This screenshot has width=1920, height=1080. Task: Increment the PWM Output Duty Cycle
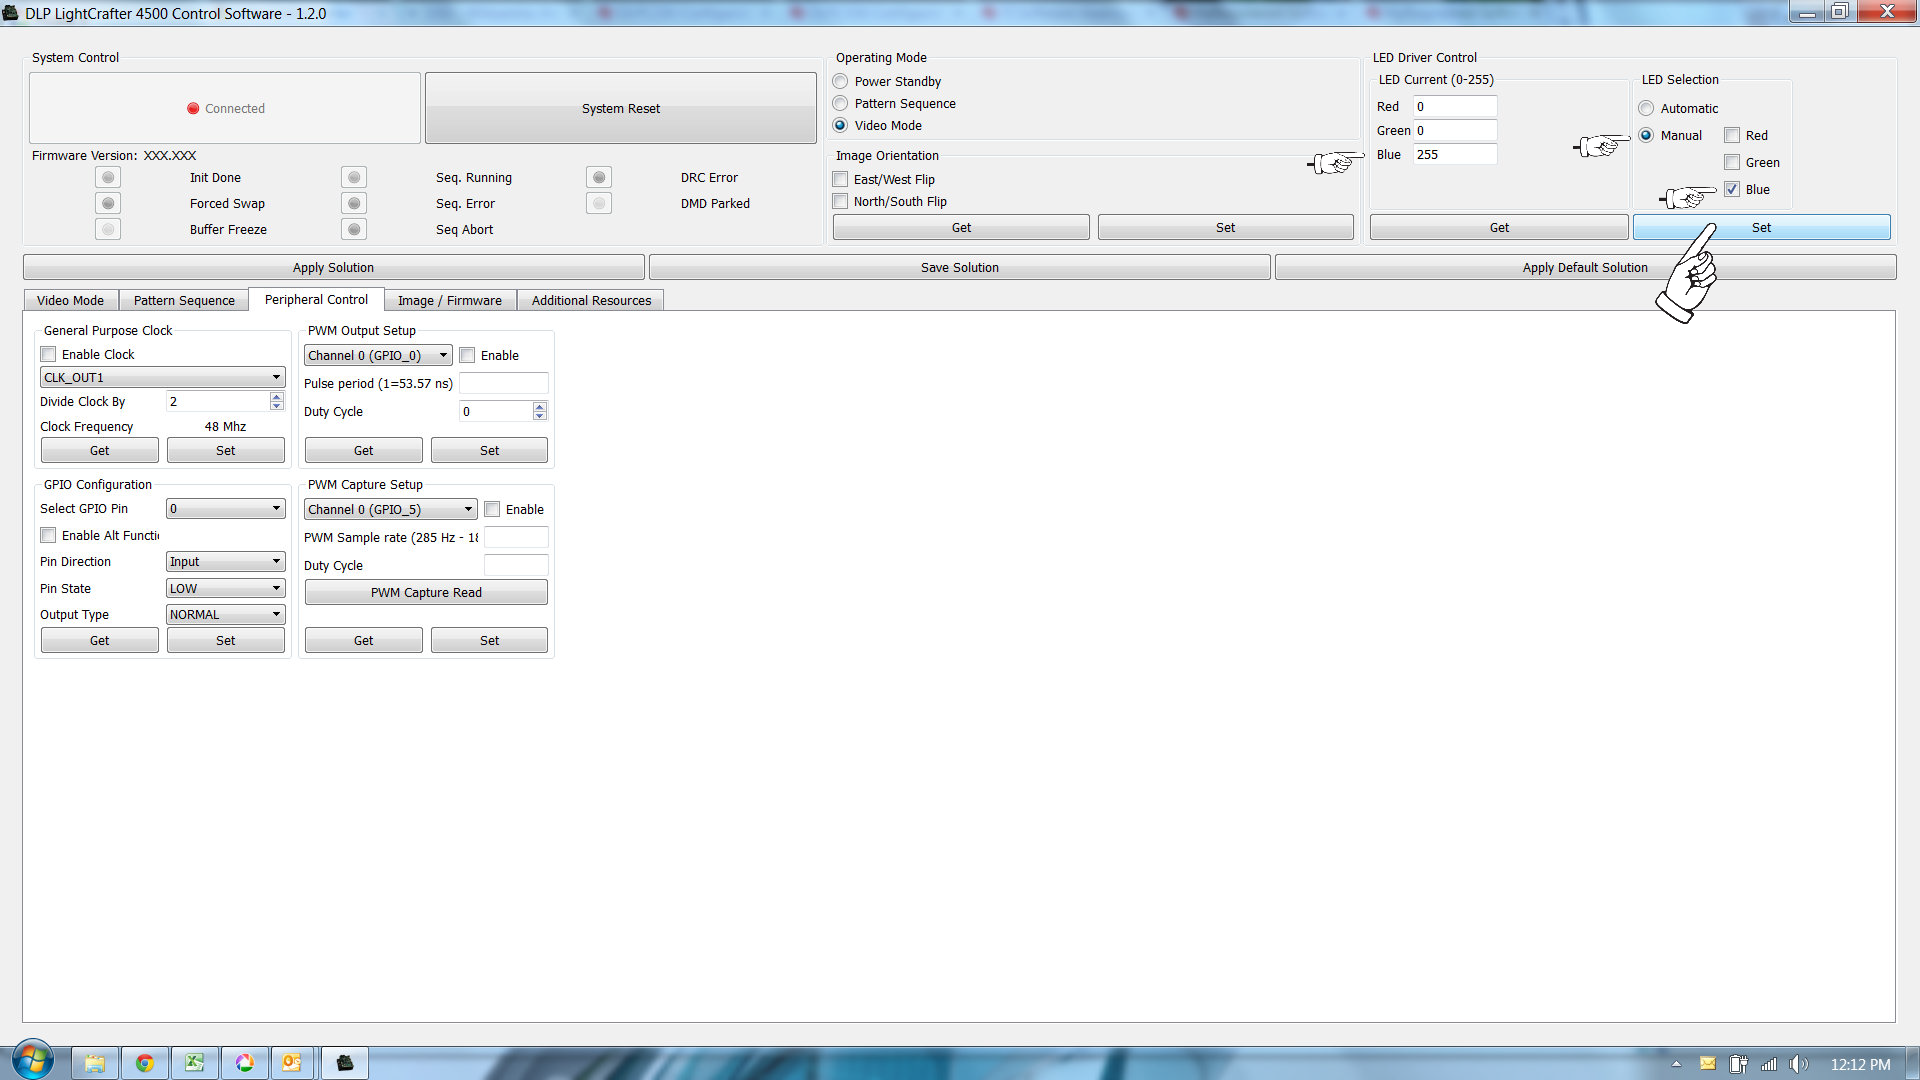pos(540,406)
